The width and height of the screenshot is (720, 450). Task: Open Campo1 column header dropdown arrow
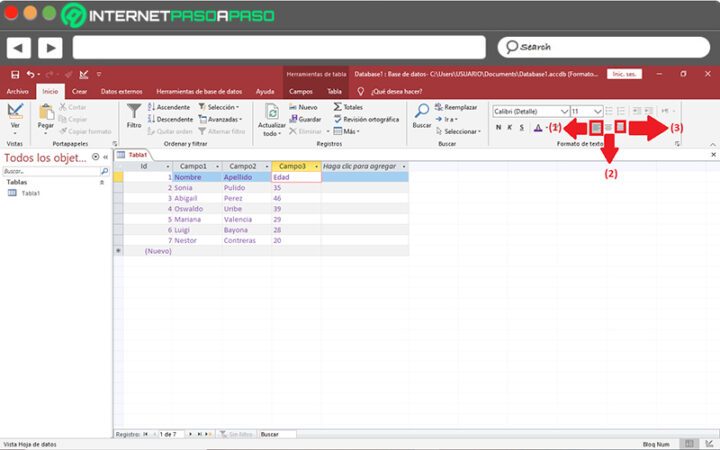[x=217, y=166]
